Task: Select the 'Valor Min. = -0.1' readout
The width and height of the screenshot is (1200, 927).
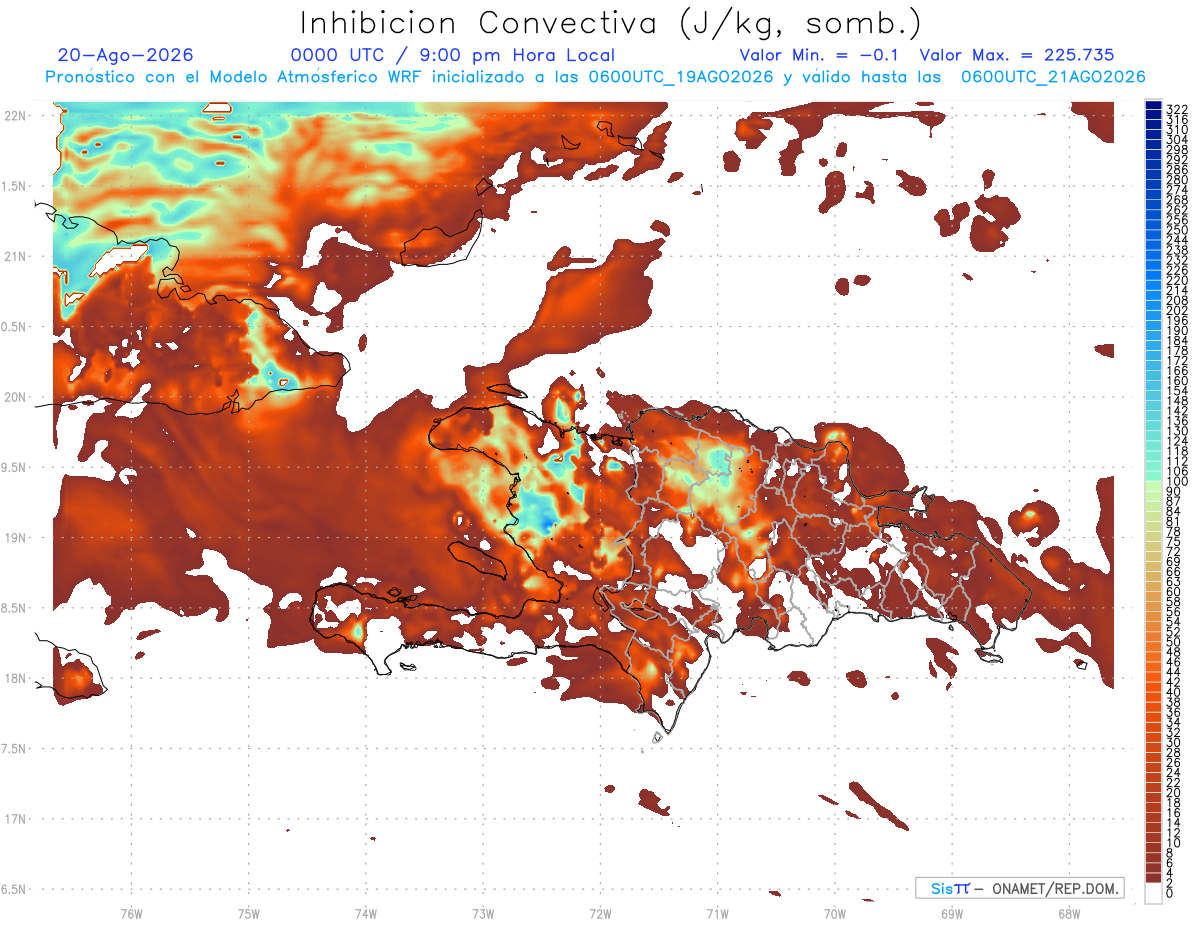Action: [x=820, y=55]
